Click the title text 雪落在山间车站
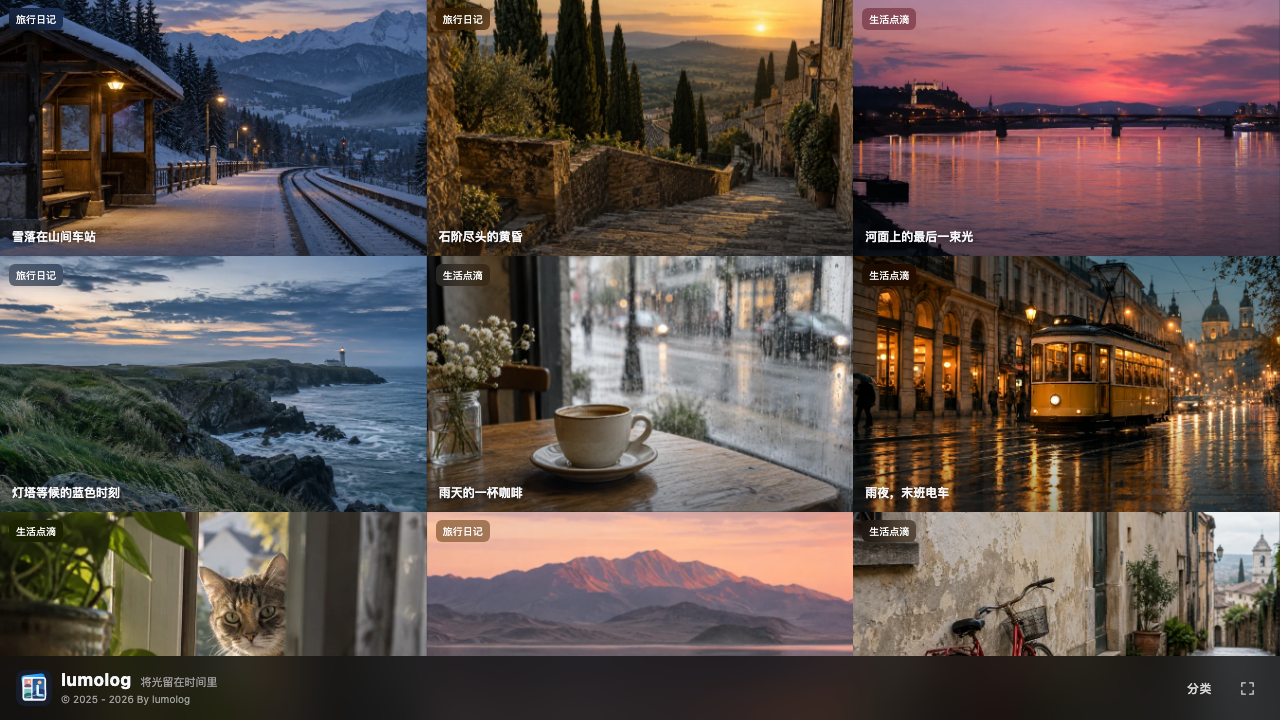Image resolution: width=1280 pixels, height=720 pixels. (x=54, y=237)
